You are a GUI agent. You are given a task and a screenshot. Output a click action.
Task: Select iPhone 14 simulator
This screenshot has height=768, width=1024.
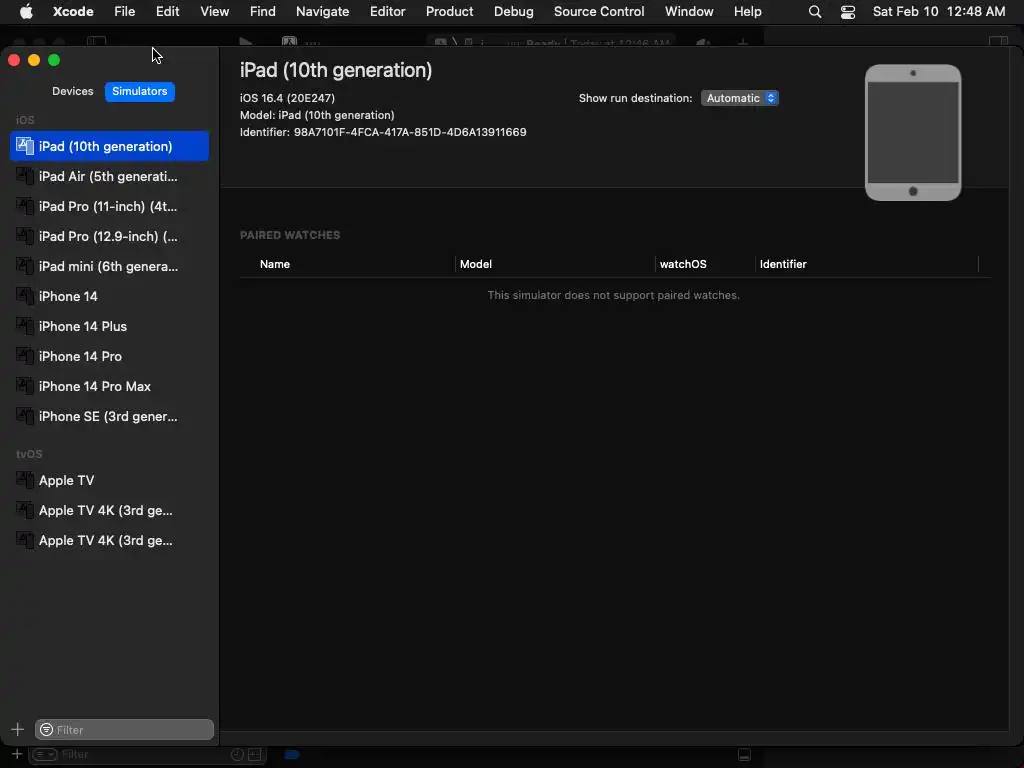pyautogui.click(x=109, y=296)
